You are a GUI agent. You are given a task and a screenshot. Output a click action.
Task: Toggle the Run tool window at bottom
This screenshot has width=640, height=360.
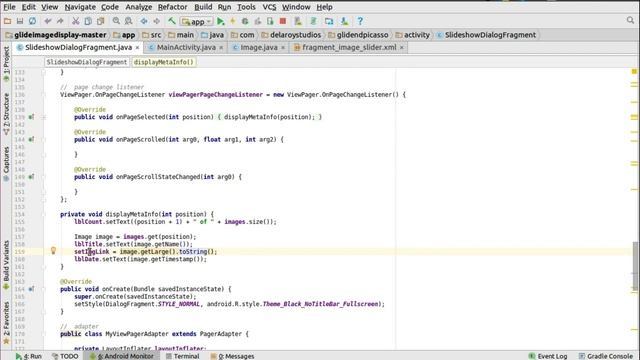[x=29, y=356]
